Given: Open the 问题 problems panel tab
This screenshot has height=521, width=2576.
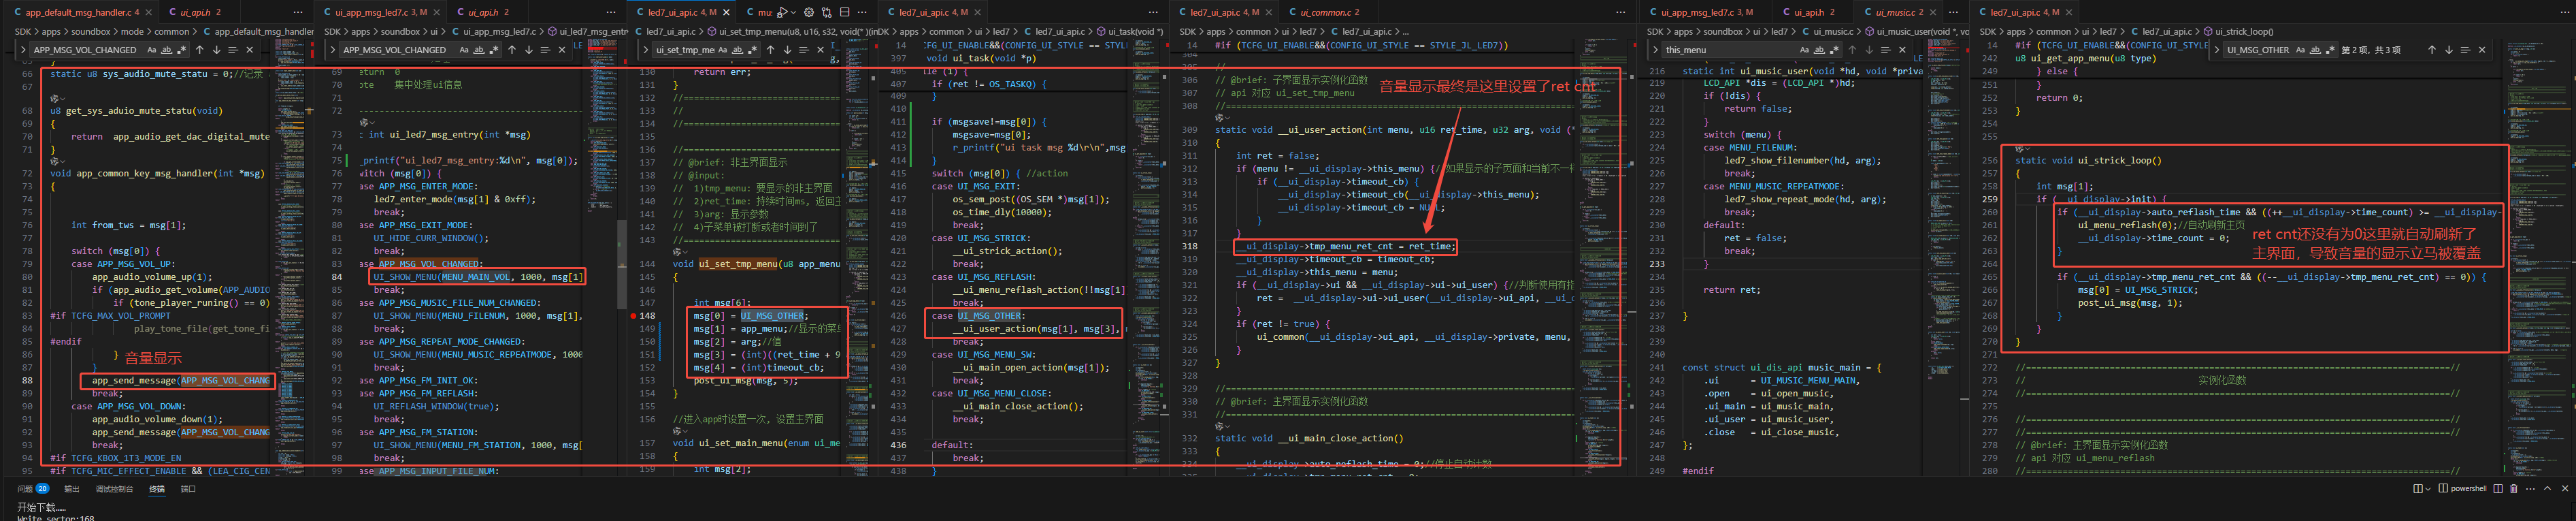Looking at the screenshot, I should coord(25,489).
